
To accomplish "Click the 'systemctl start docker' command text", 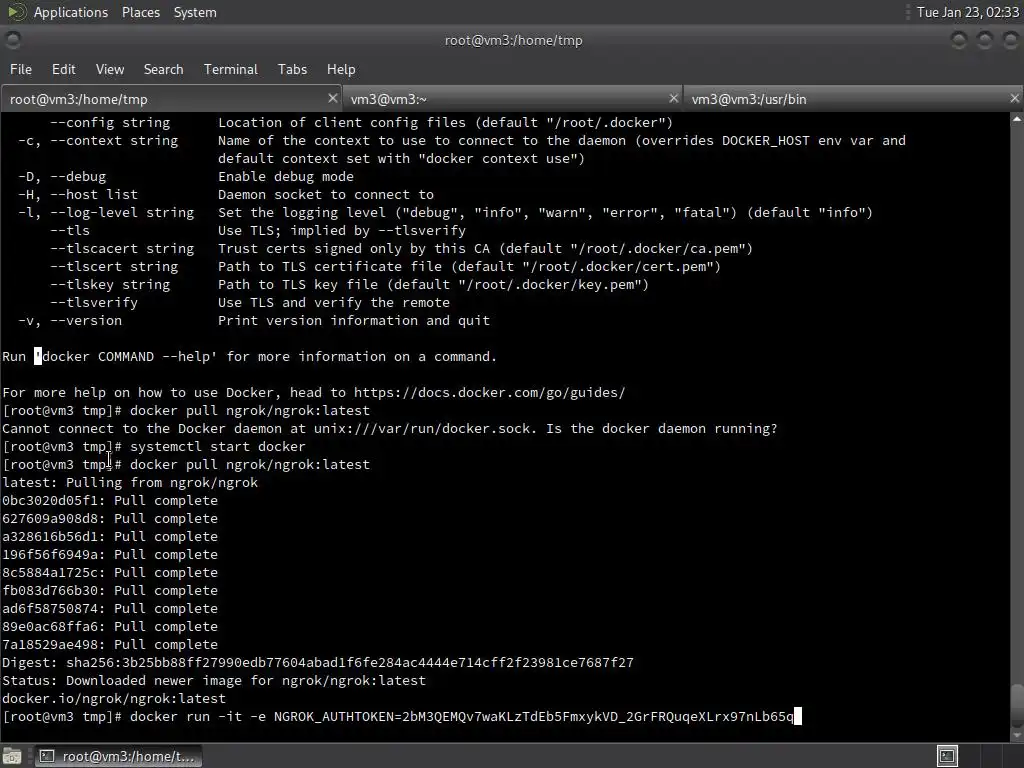I will (x=217, y=447).
